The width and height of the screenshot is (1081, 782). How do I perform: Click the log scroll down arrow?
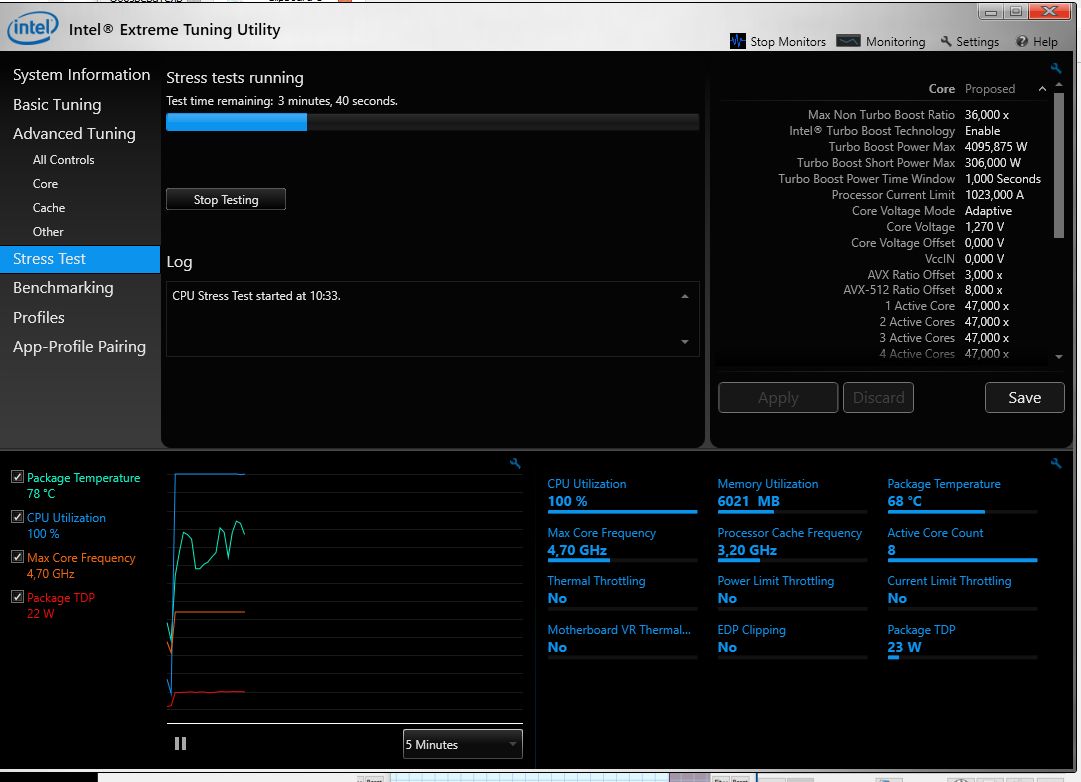click(x=685, y=341)
